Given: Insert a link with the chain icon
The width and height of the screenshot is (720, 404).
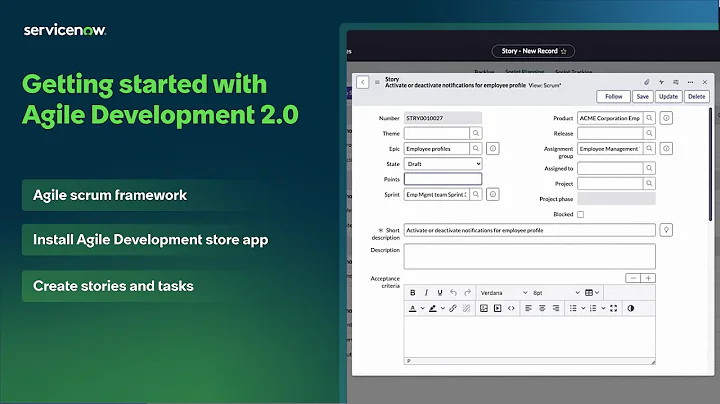Looking at the screenshot, I should click(x=453, y=308).
